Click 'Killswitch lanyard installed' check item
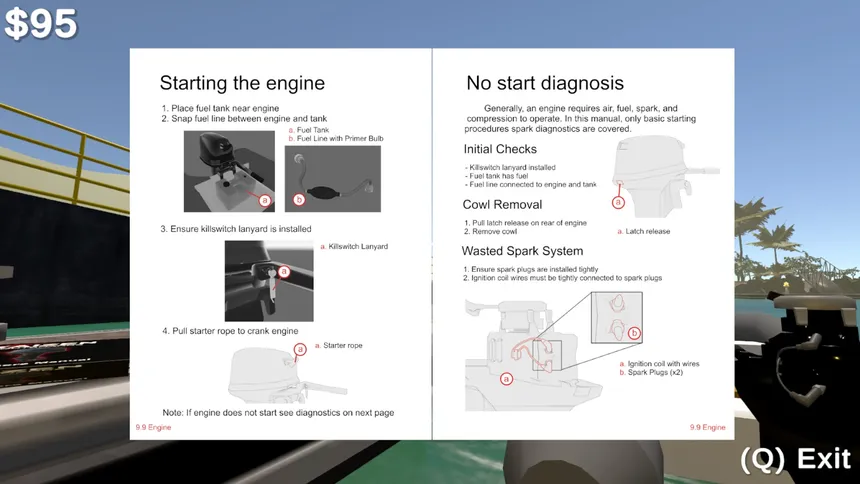The height and width of the screenshot is (484, 860). [x=510, y=167]
